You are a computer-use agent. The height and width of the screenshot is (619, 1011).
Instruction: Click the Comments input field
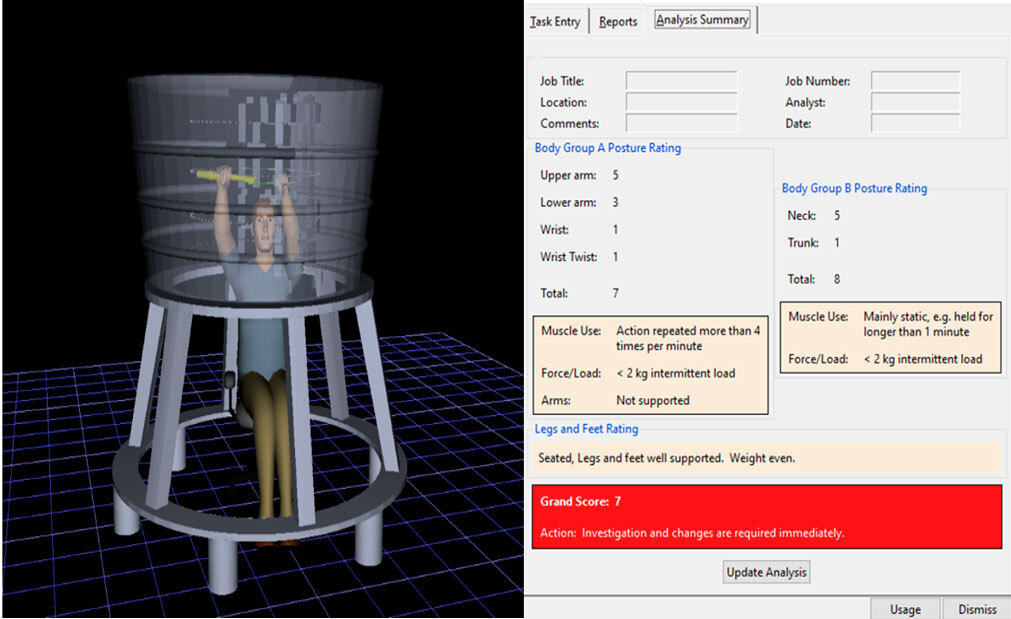coord(682,123)
